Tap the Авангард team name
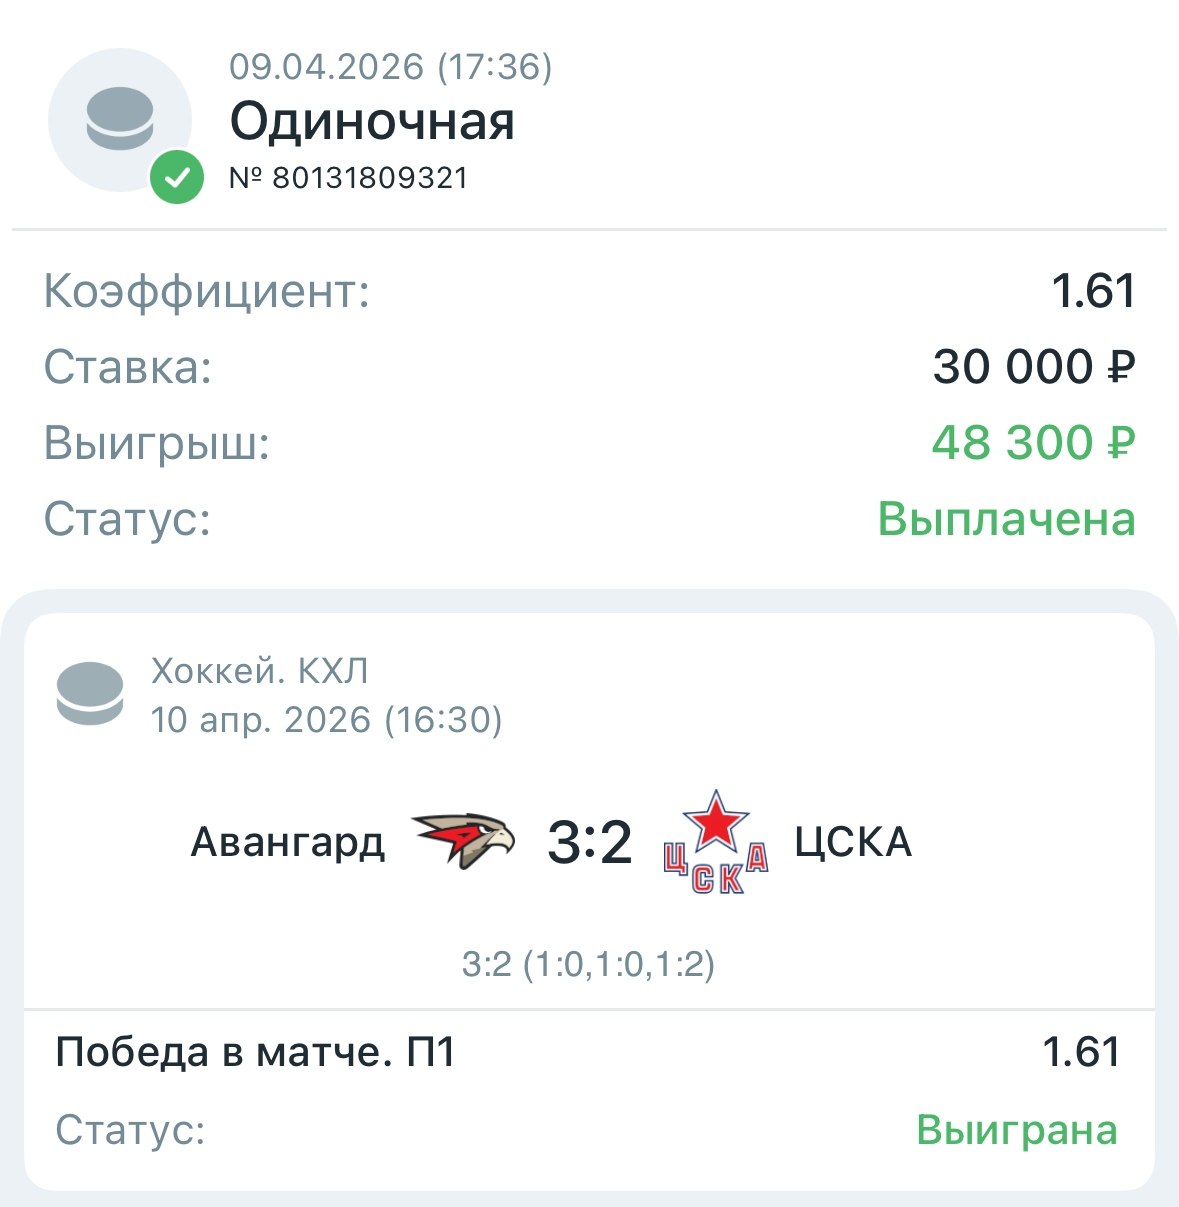 pyautogui.click(x=288, y=842)
